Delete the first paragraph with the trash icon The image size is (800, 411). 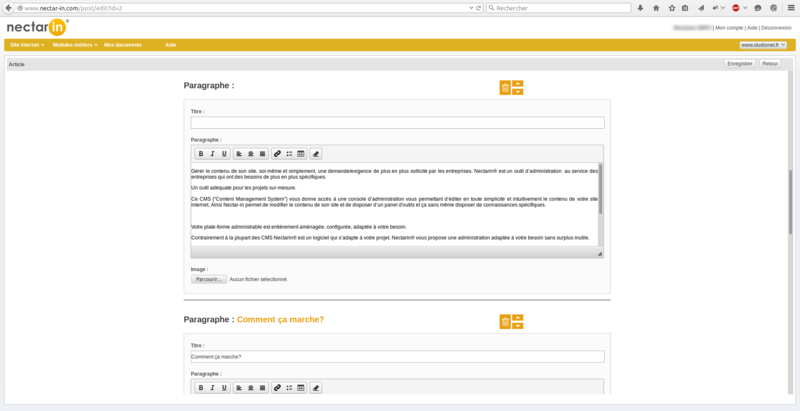(x=505, y=88)
